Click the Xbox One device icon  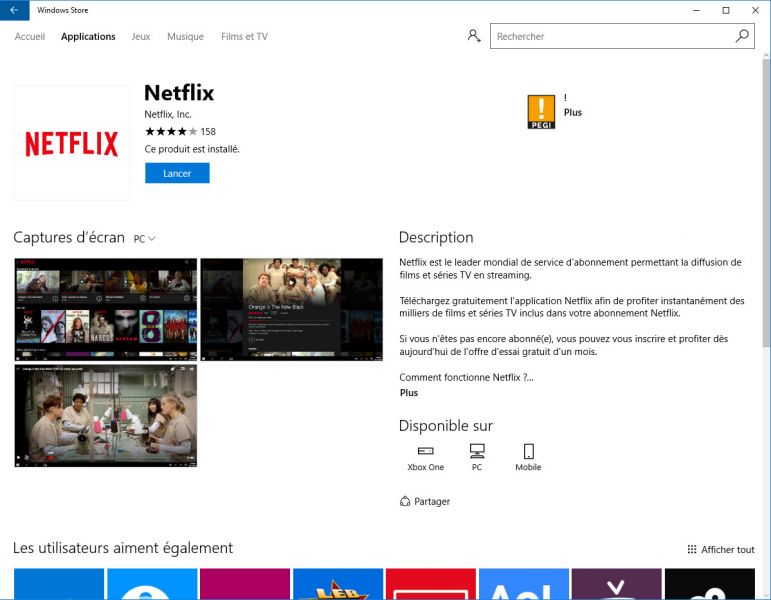(x=425, y=450)
